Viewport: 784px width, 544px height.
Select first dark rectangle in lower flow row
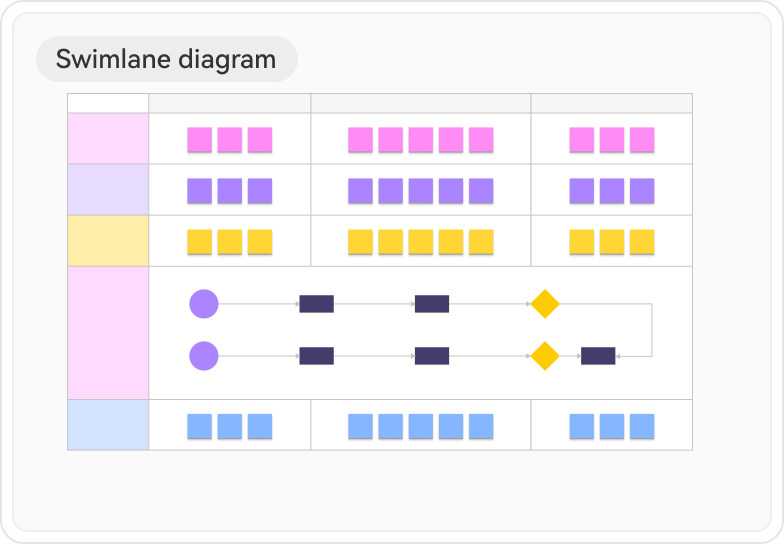point(316,355)
